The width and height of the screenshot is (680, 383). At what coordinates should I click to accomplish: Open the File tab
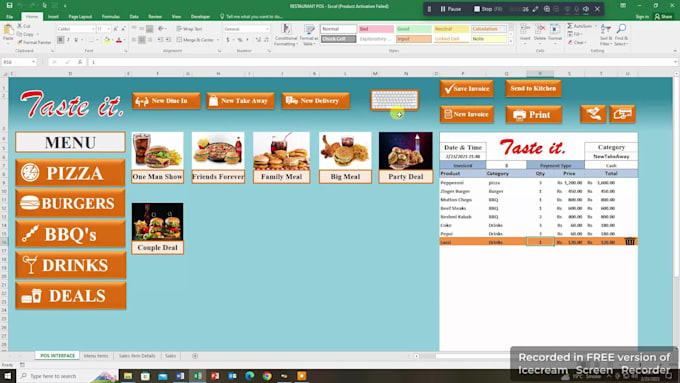tap(10, 16)
